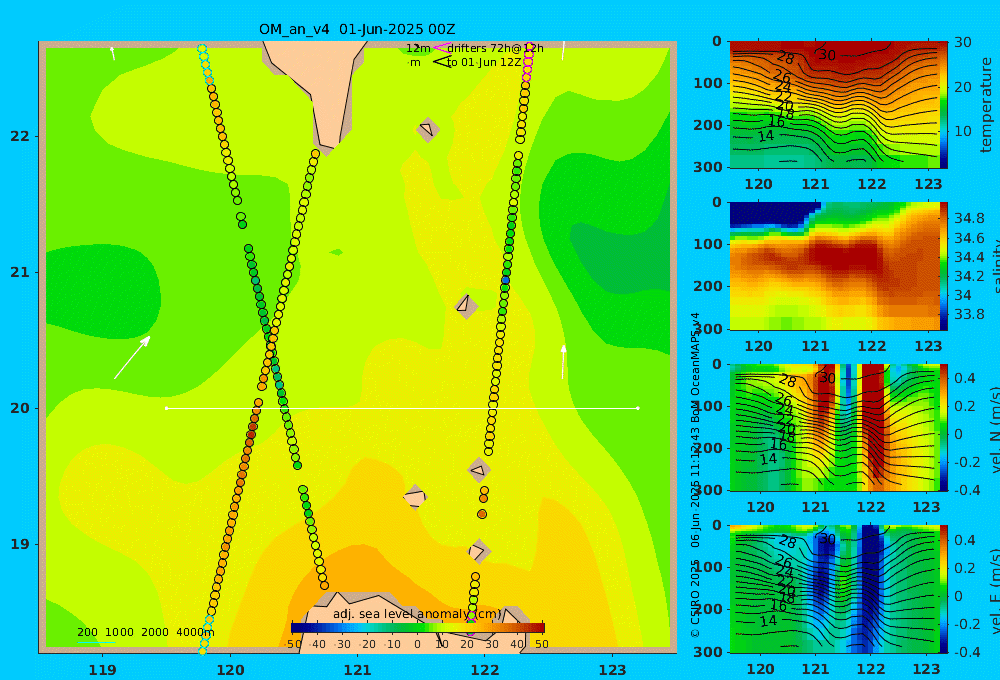Viewport: 1000px width, 680px height.
Task: Click the 30 contour label in the temperature panel
Action: [827, 55]
